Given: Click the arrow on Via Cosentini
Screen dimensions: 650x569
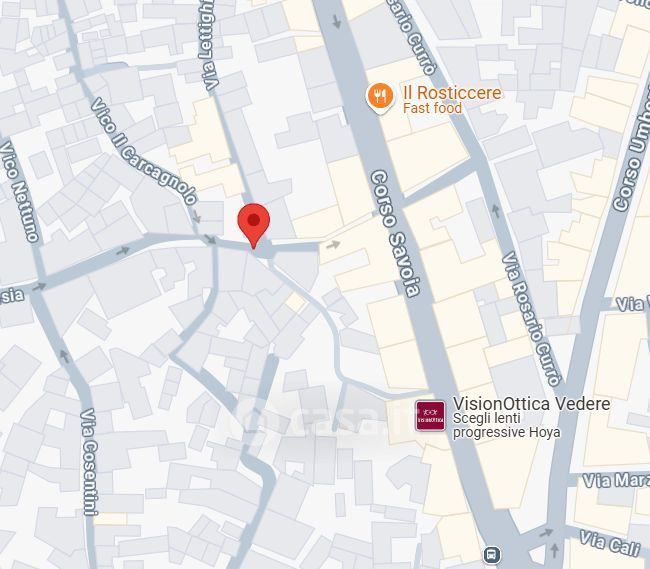Looking at the screenshot, I should [x=64, y=356].
